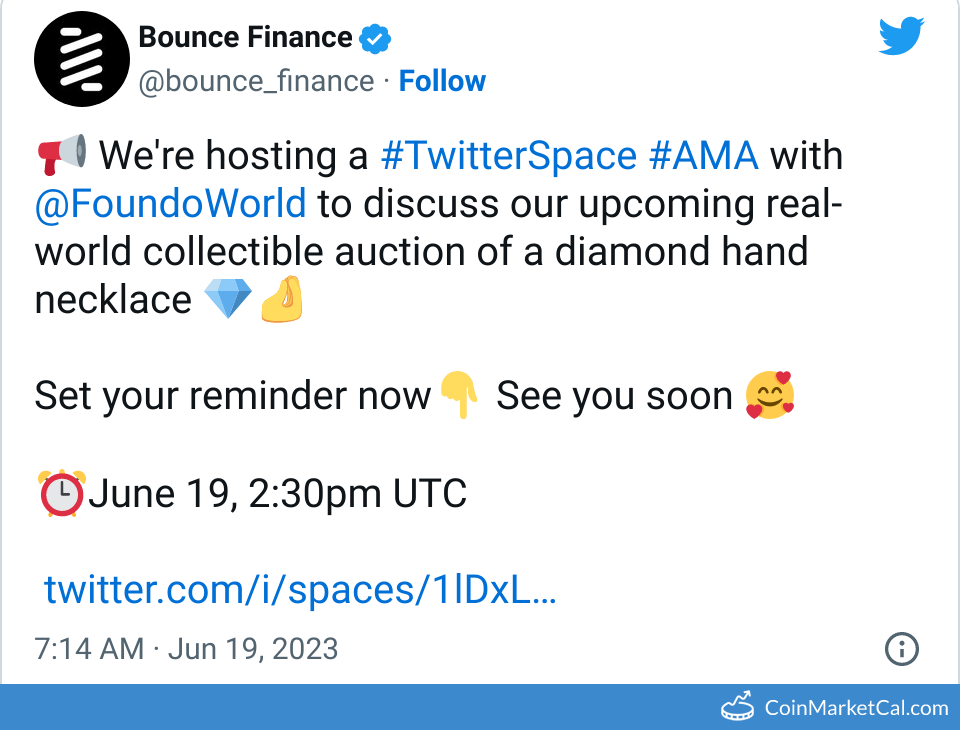The width and height of the screenshot is (960, 730).
Task: Click the smiling face with hearts emoji
Action: 770,396
